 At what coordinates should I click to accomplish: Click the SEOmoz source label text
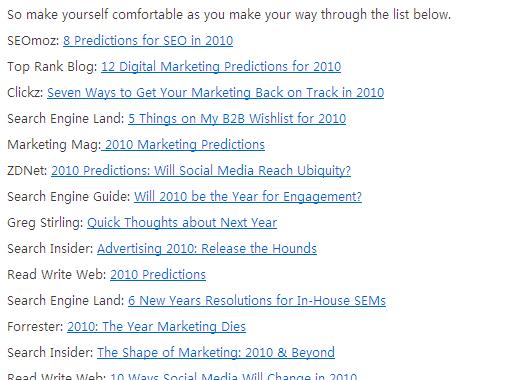tap(33, 41)
